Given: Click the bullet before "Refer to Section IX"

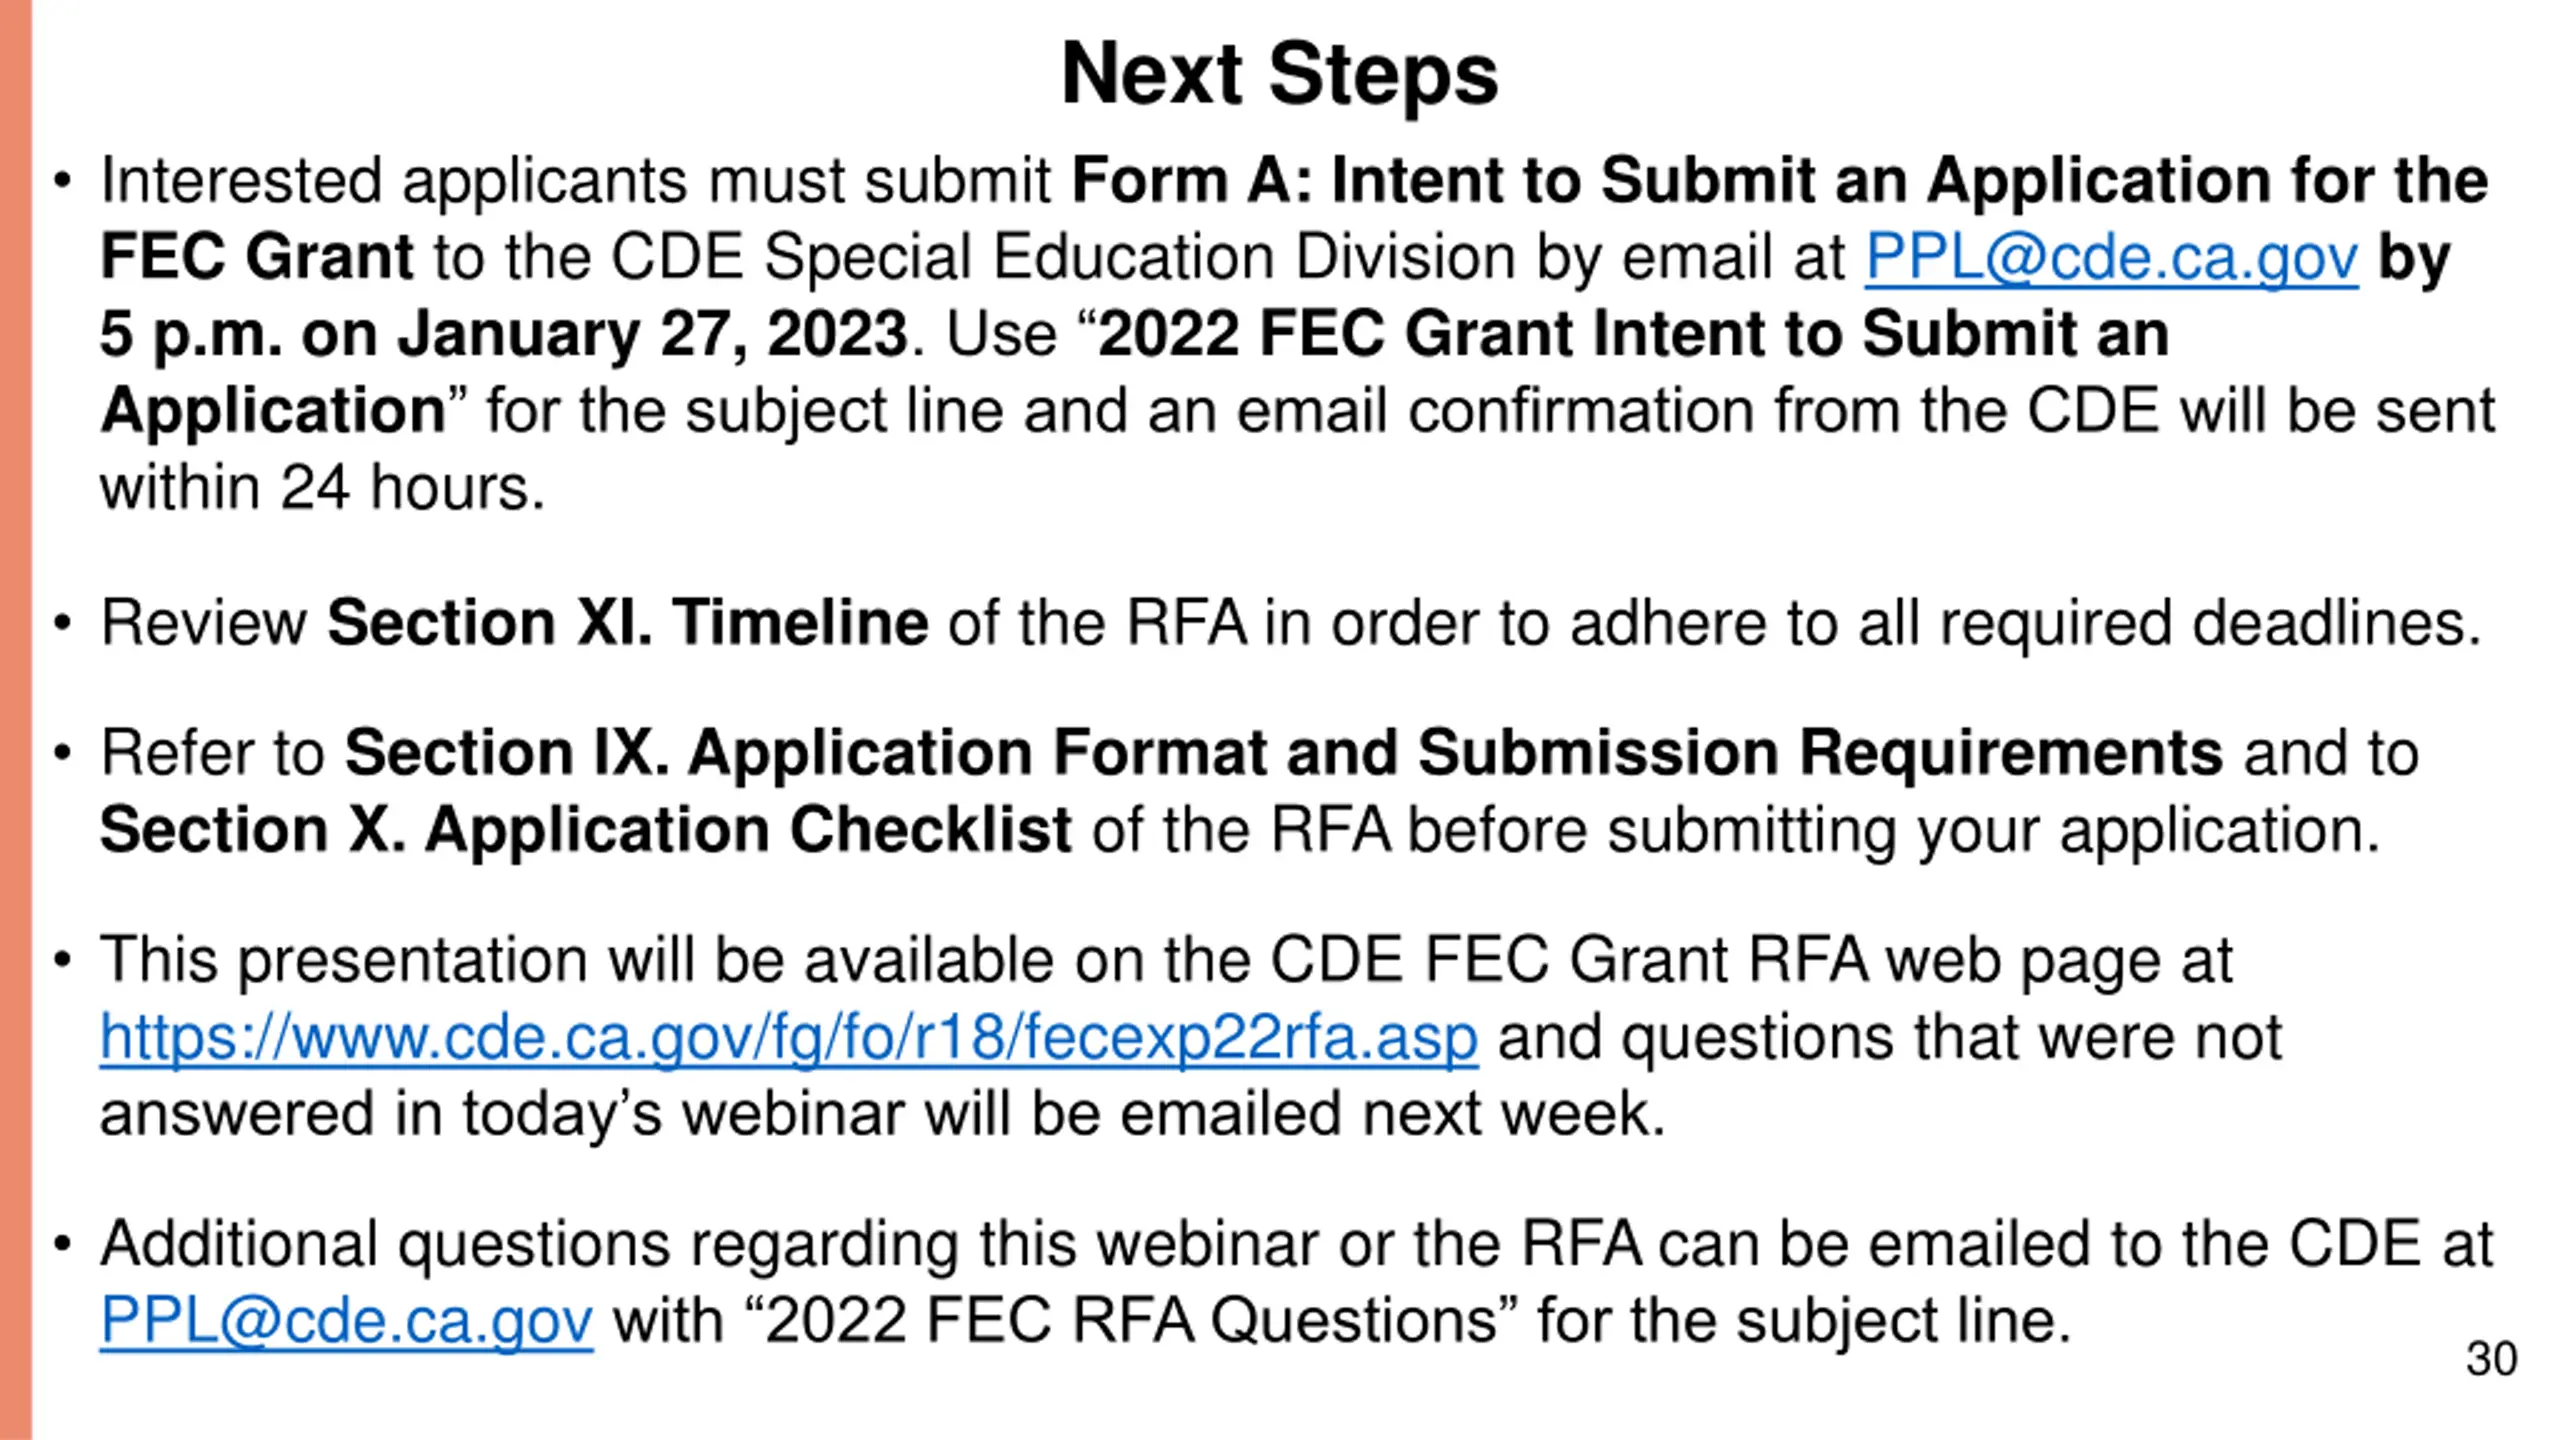Looking at the screenshot, I should click(x=63, y=753).
